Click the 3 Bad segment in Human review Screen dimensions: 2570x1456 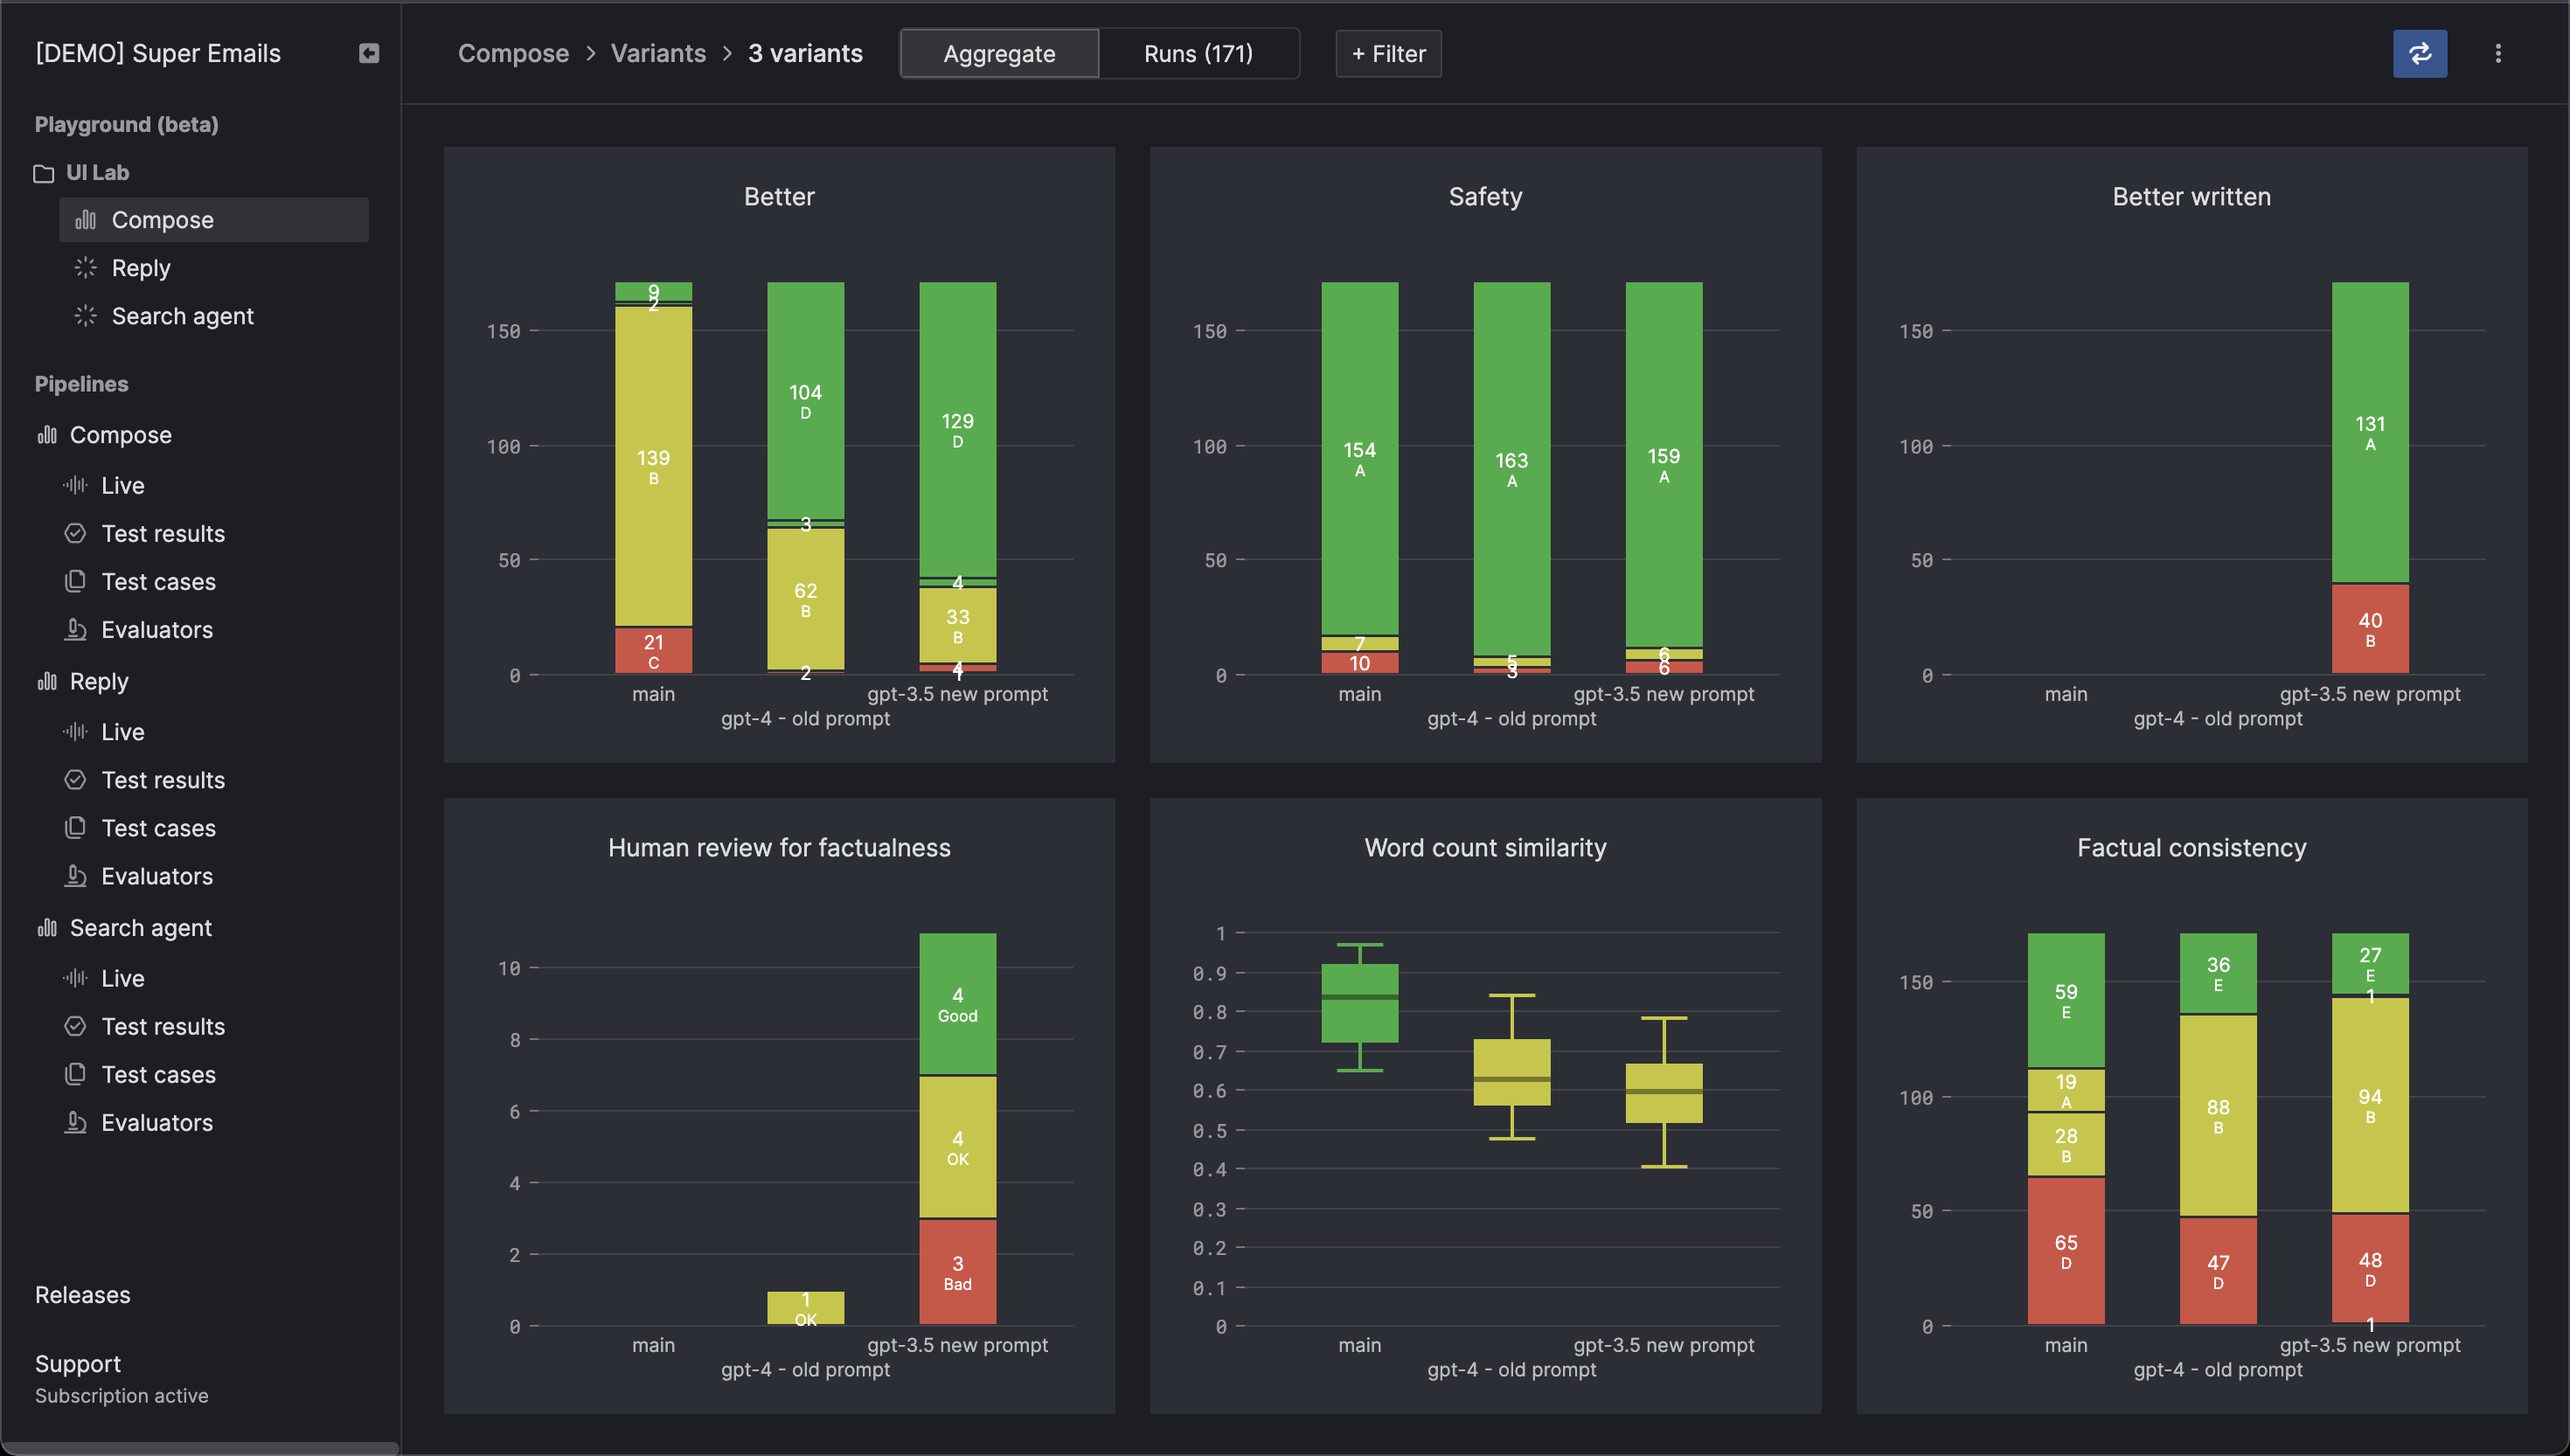(957, 1272)
